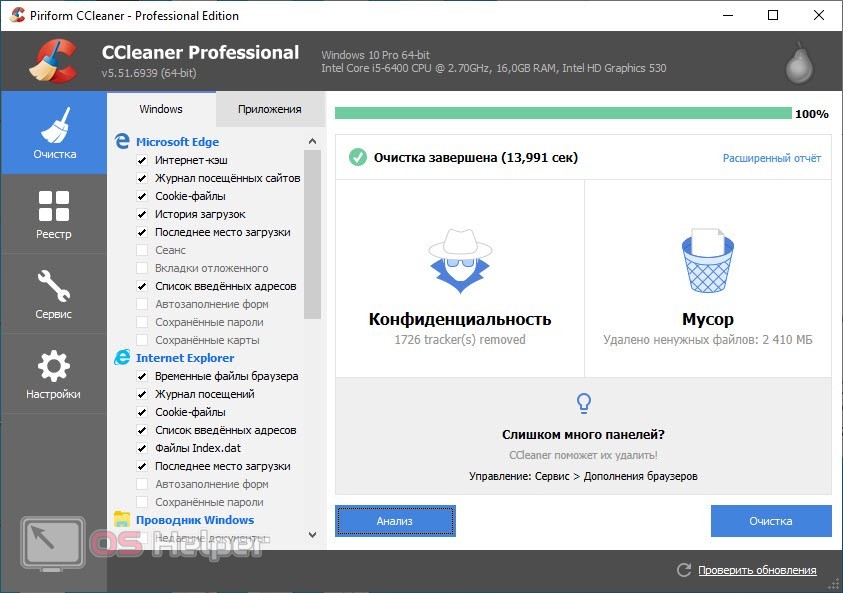Click 'Очистка завершена (13,991 сек)' status text
This screenshot has height=593, width=843.
(x=476, y=158)
